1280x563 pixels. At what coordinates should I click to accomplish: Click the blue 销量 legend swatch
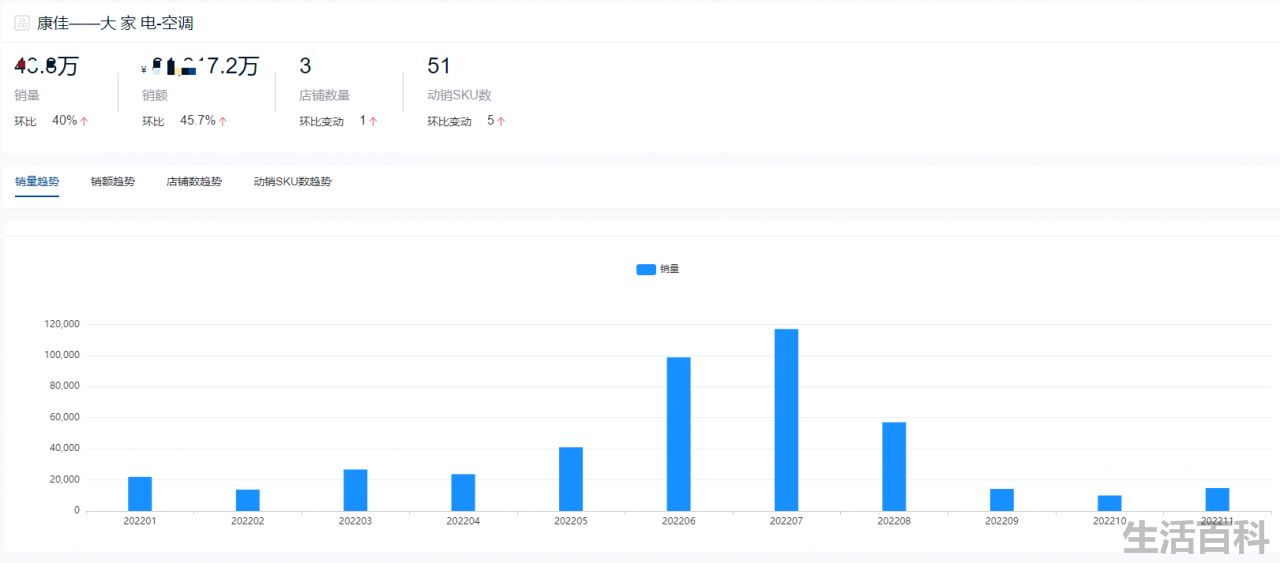coord(646,269)
